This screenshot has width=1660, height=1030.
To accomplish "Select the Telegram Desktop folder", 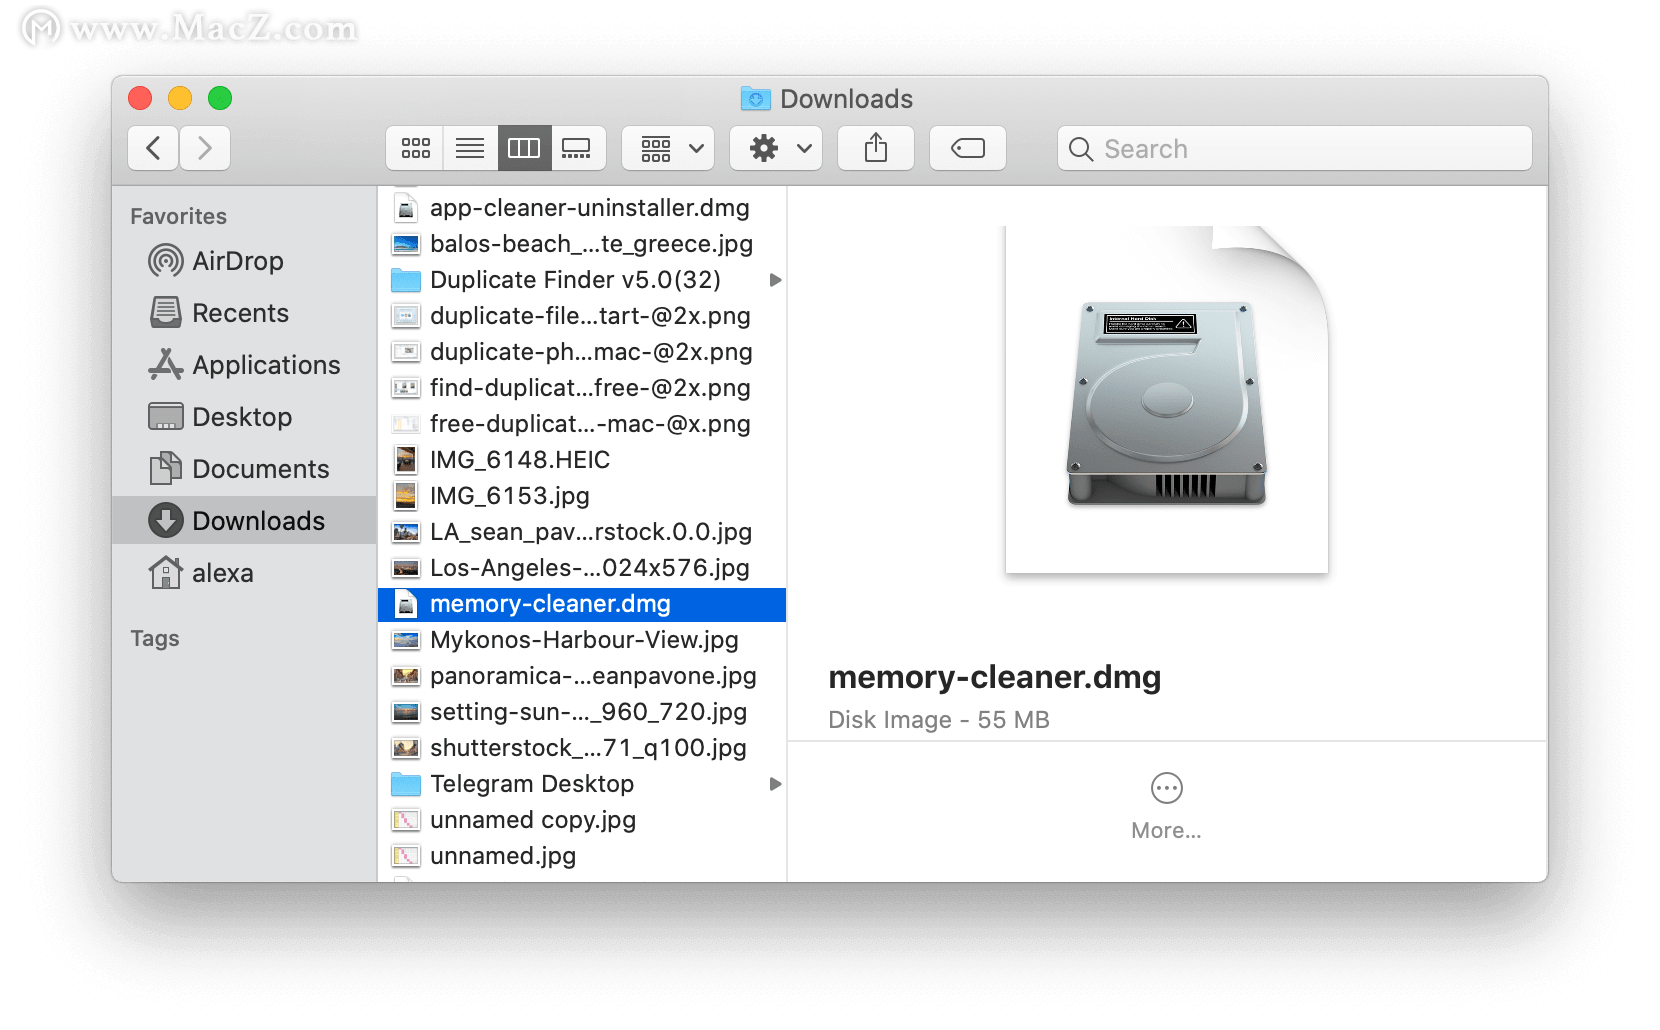I will [x=582, y=784].
